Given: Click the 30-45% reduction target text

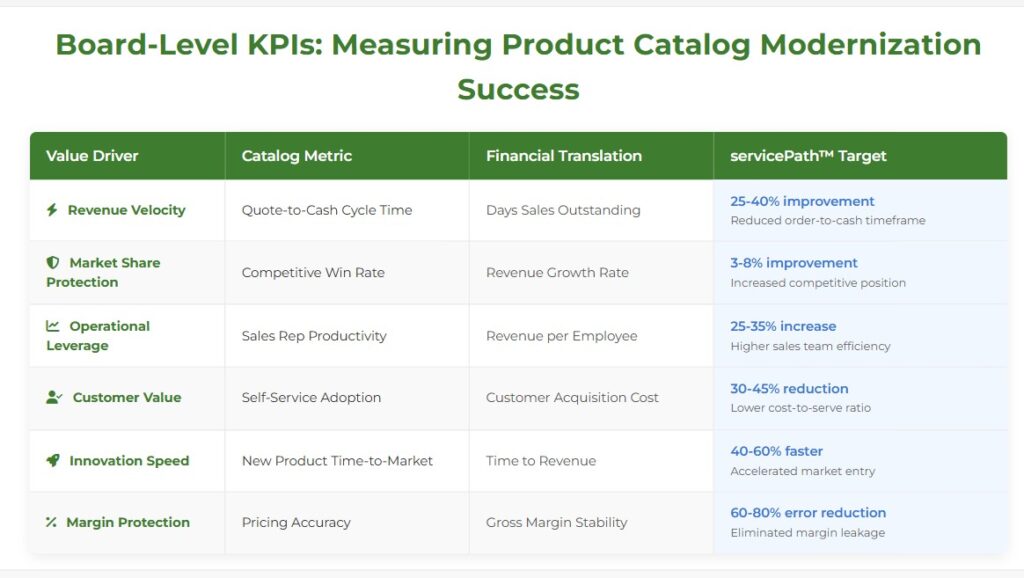Looking at the screenshot, I should [x=789, y=388].
